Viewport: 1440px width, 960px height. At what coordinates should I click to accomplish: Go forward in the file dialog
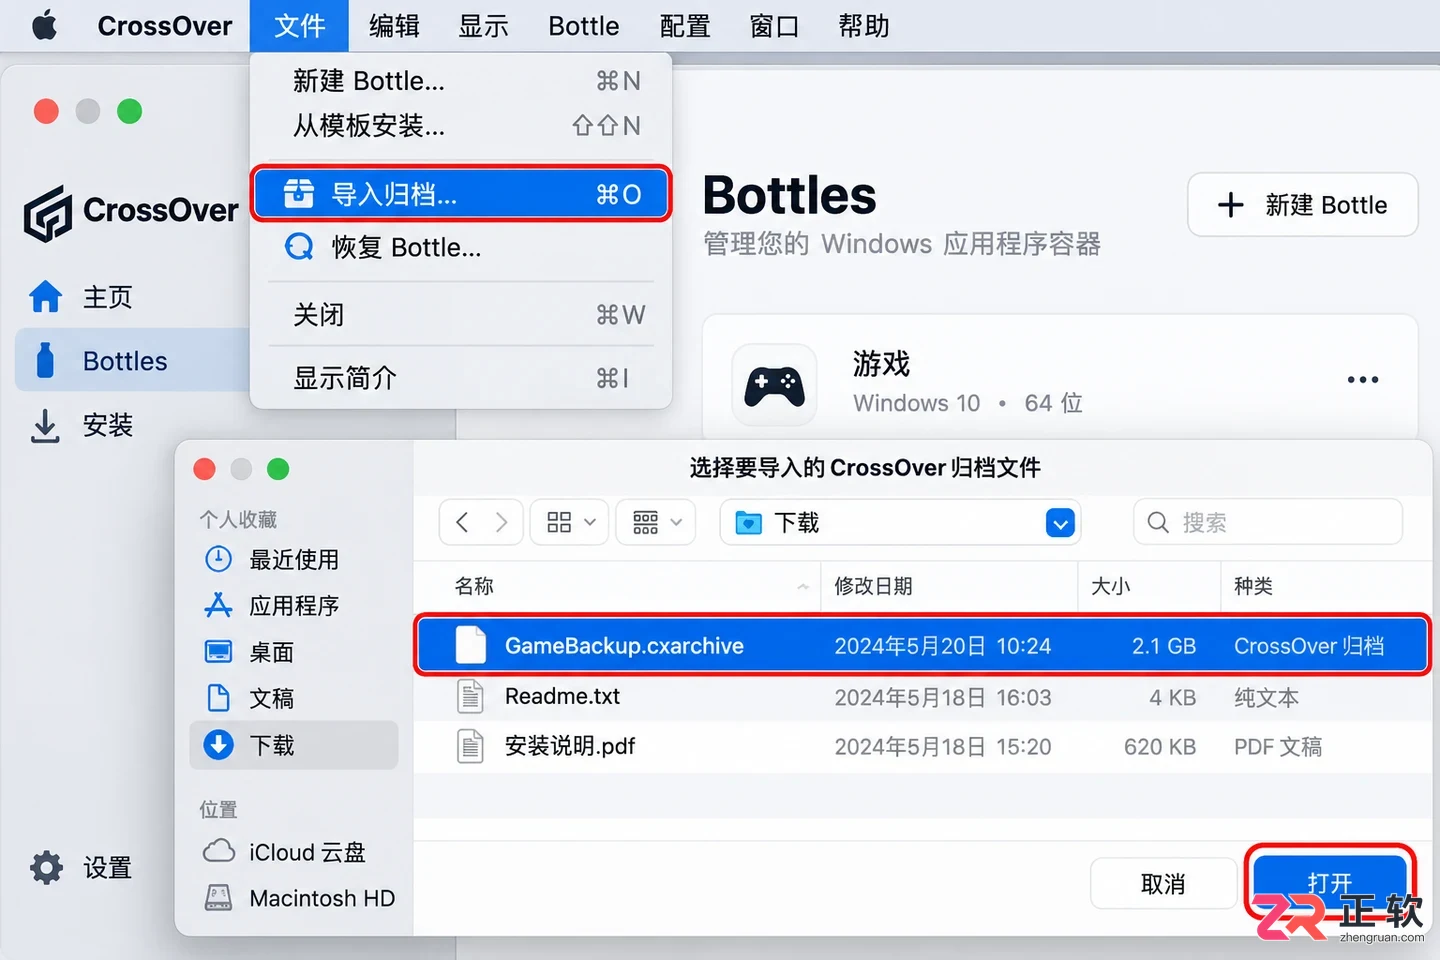coord(501,522)
